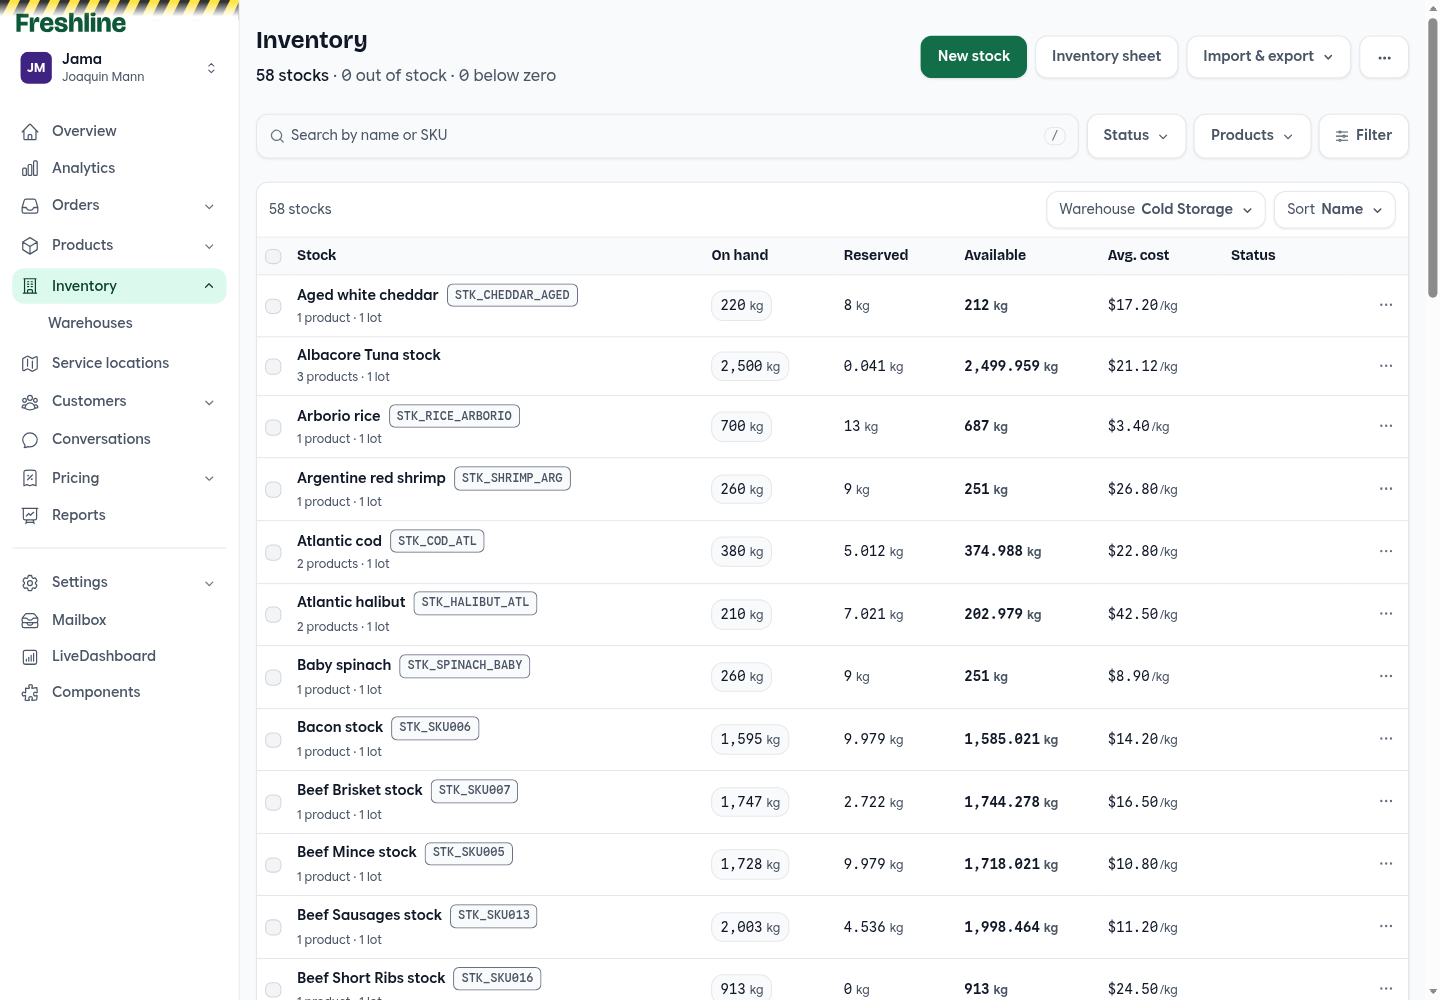Go to Warehouses submenu item

(90, 323)
